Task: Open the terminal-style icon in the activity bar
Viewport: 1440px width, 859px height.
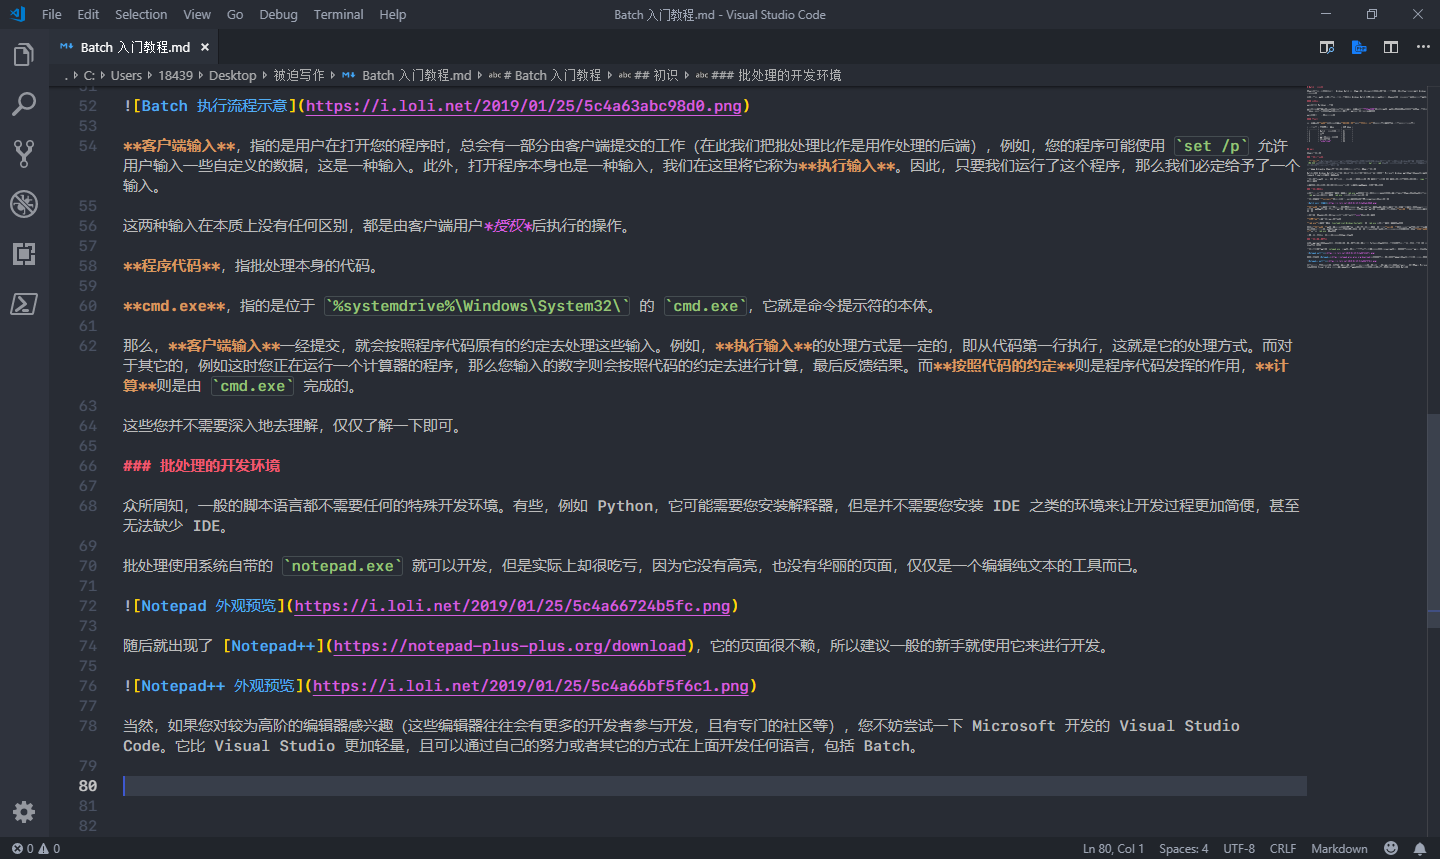Action: click(x=24, y=304)
